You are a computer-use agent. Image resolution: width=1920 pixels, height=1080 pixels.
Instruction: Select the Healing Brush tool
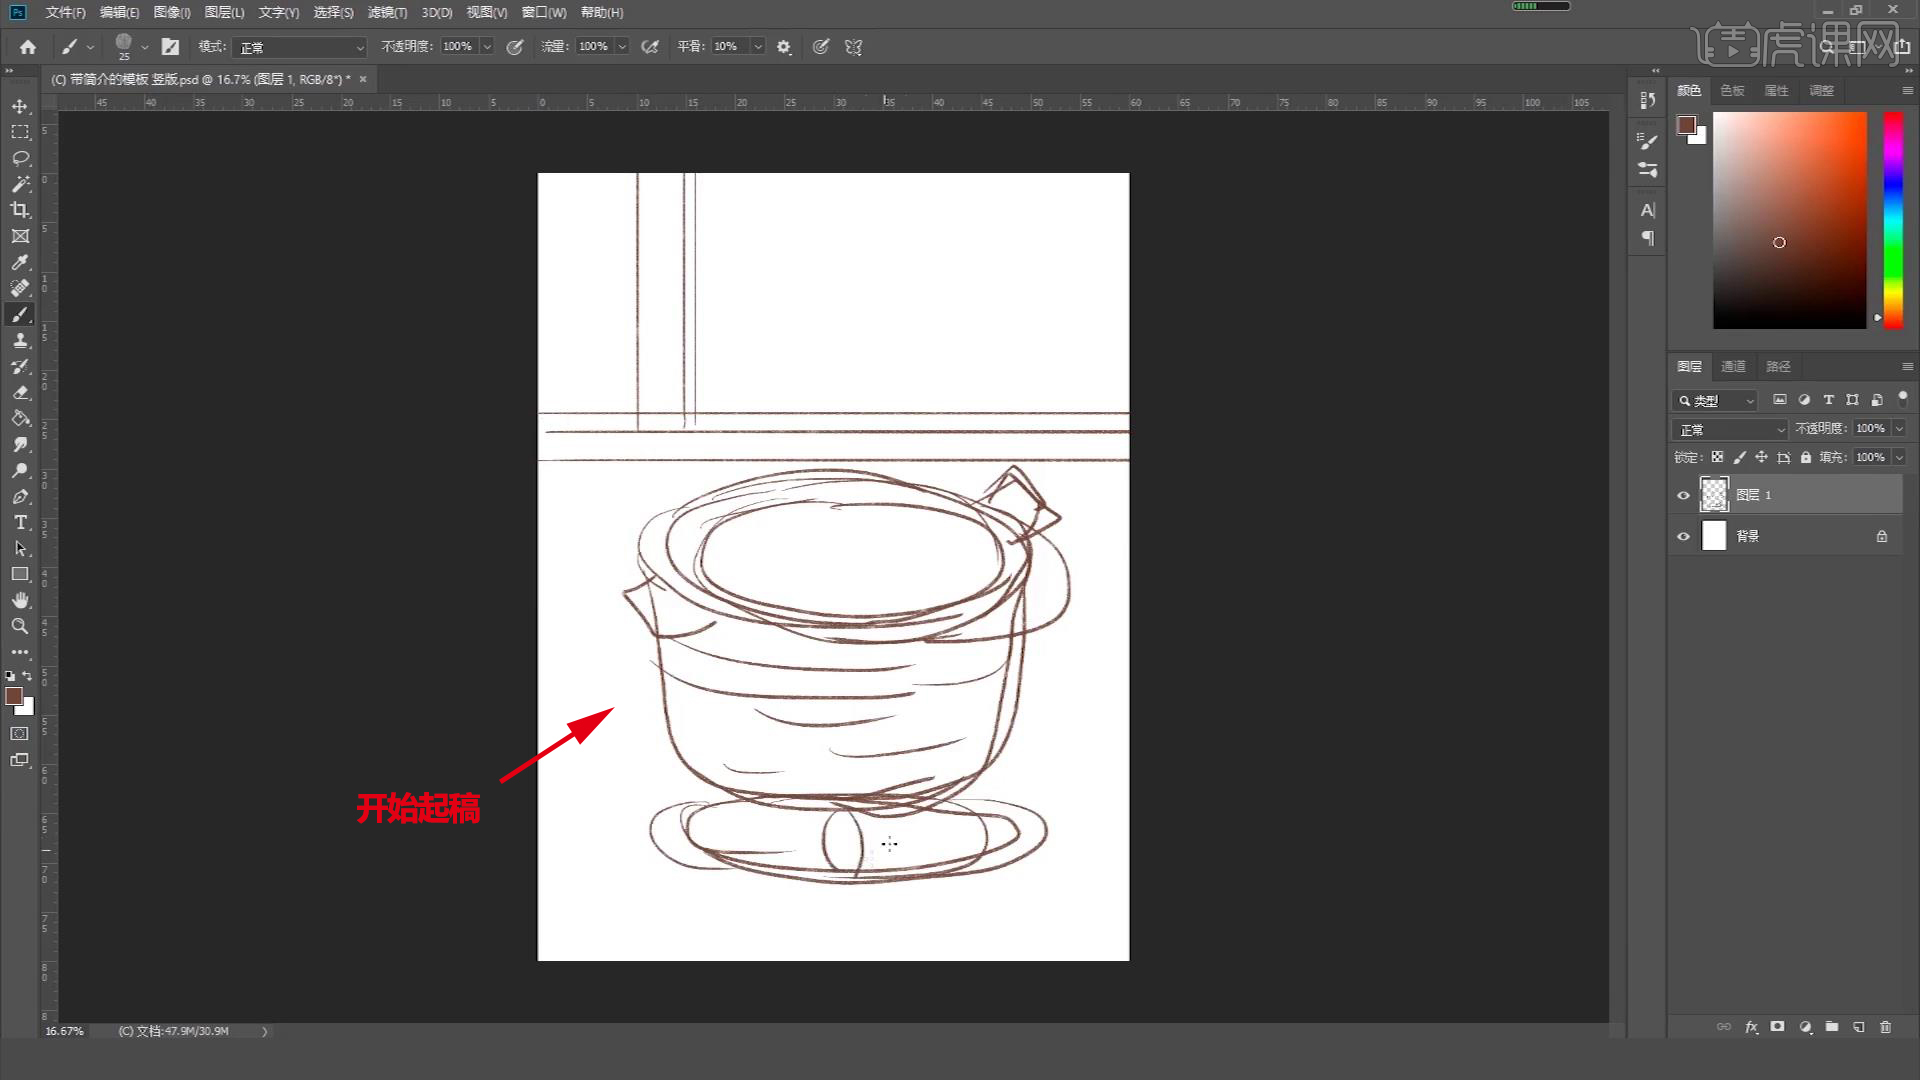tap(20, 288)
